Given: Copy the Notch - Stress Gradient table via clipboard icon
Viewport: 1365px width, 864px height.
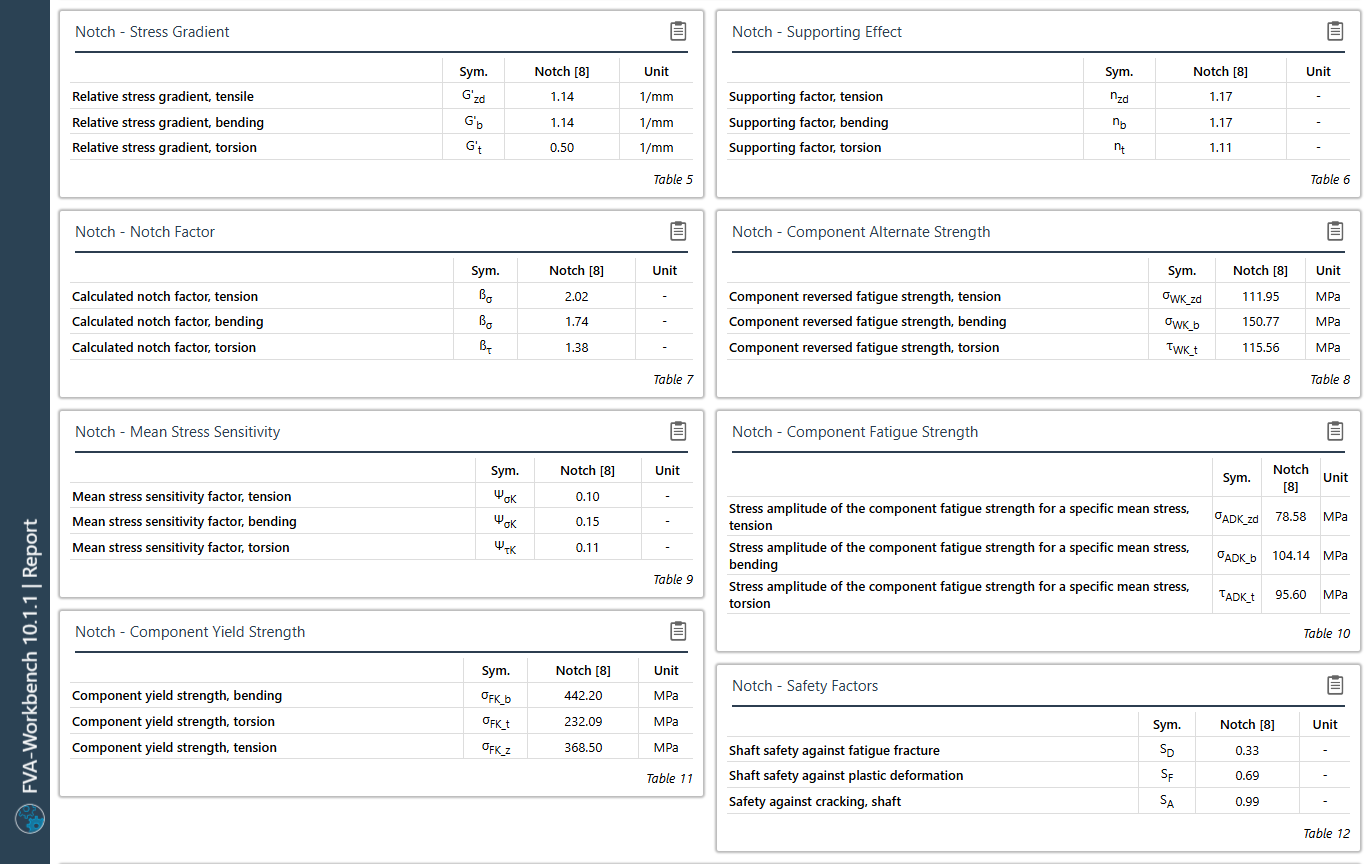Looking at the screenshot, I should tap(678, 31).
